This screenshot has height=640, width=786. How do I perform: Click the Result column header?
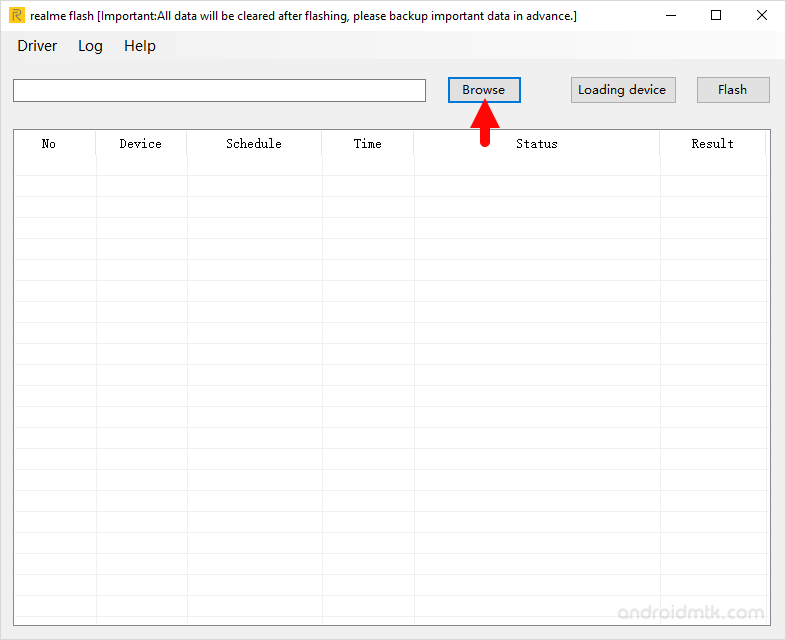point(713,144)
